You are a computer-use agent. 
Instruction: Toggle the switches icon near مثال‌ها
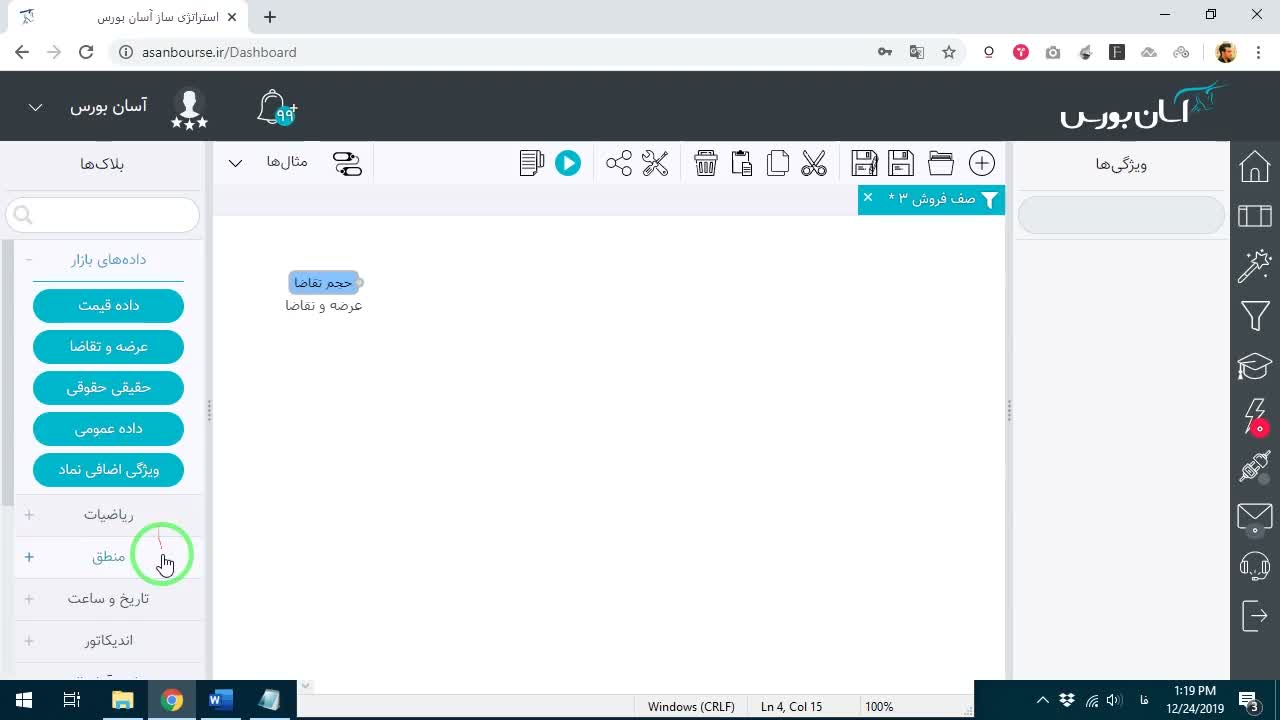(x=347, y=163)
